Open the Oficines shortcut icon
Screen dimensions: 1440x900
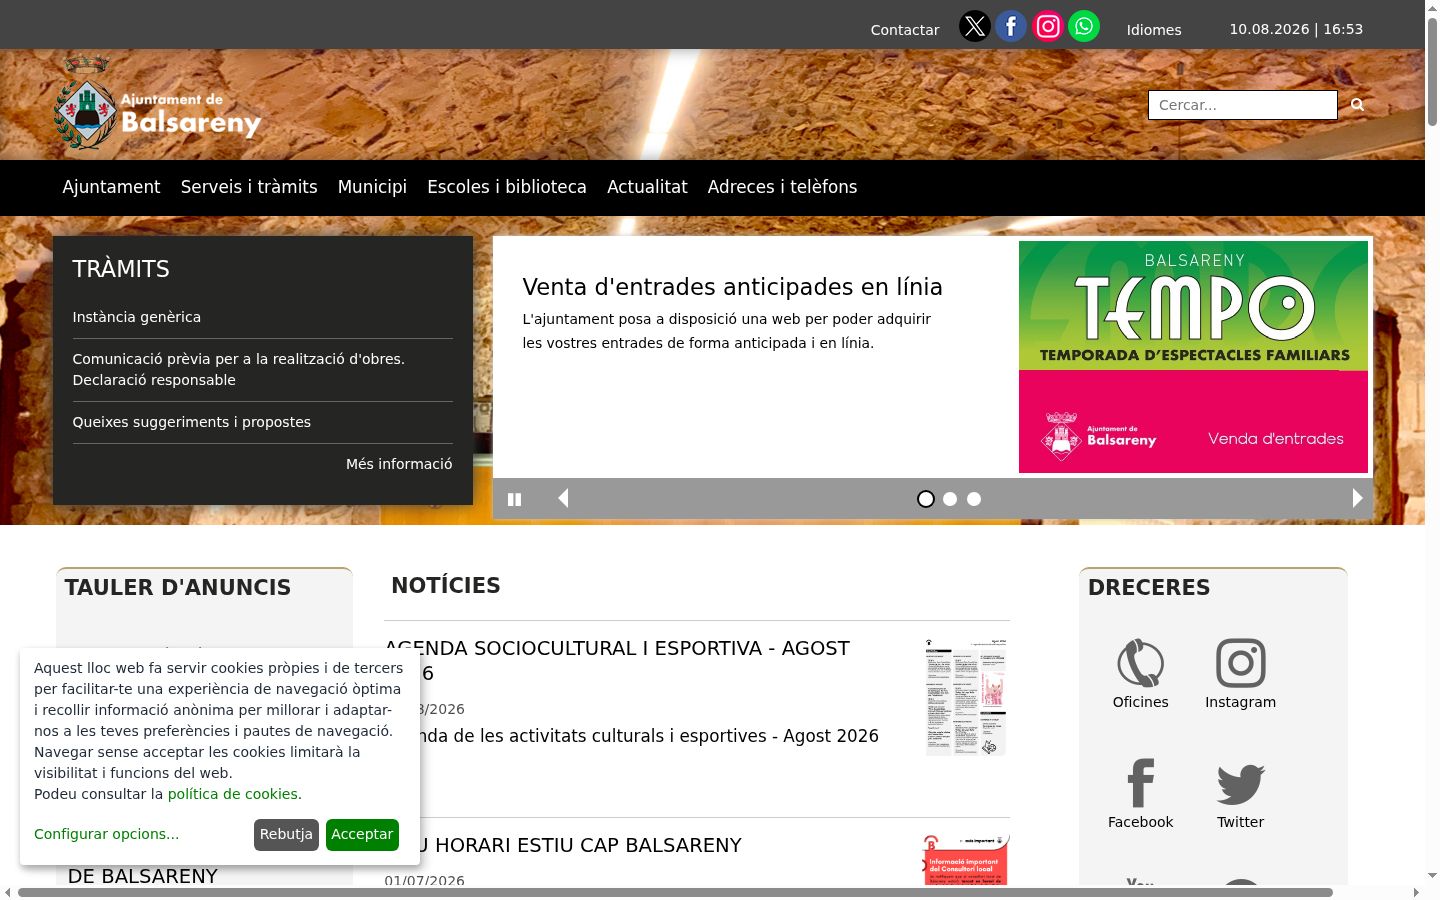coord(1140,663)
